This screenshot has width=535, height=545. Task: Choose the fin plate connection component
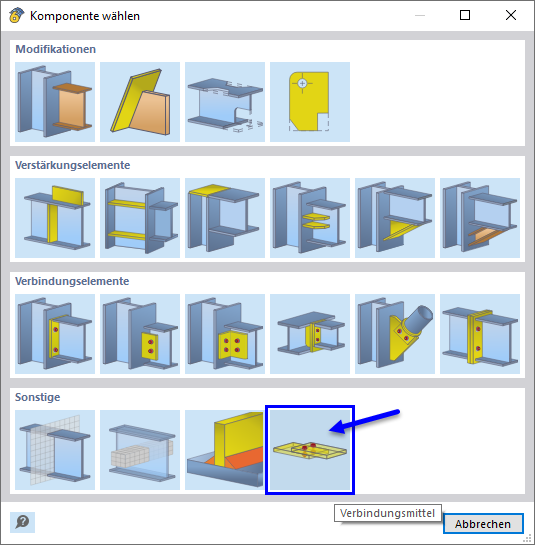140,334
